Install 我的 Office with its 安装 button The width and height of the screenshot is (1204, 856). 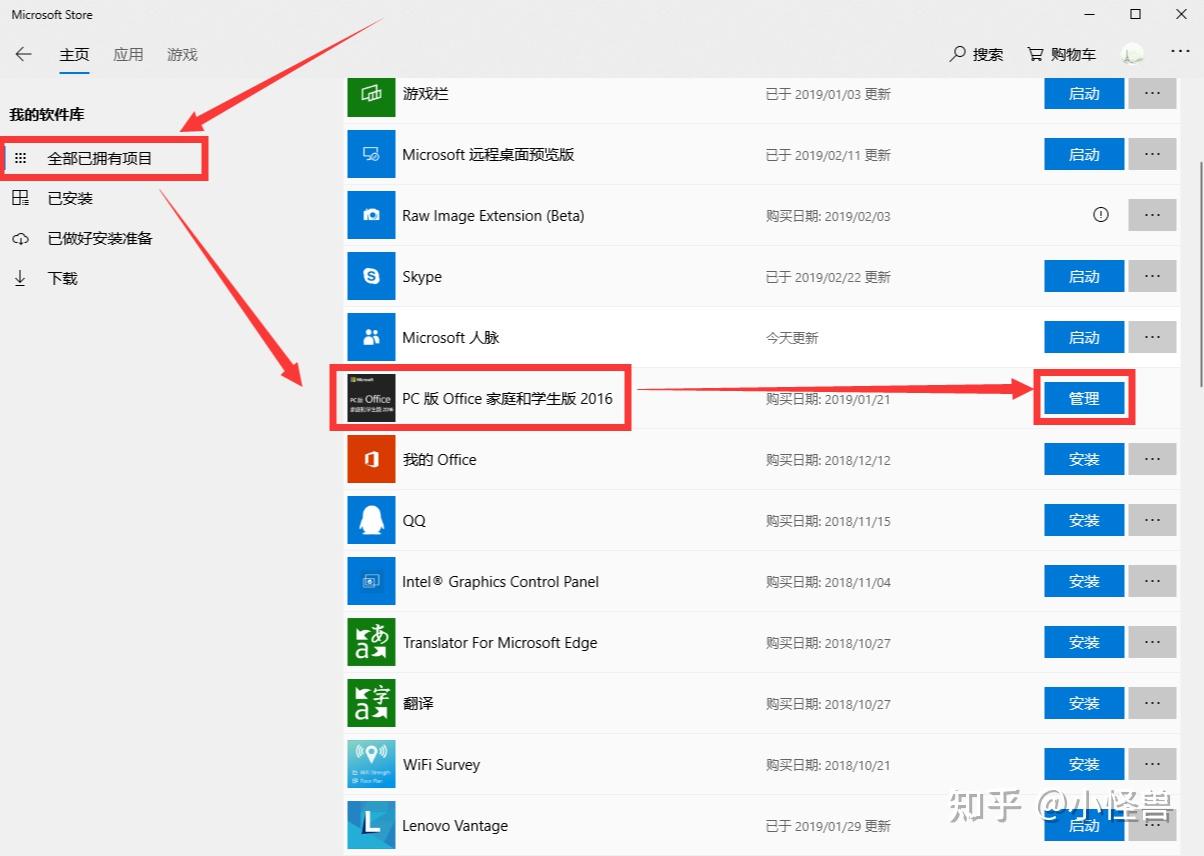[x=1084, y=460]
